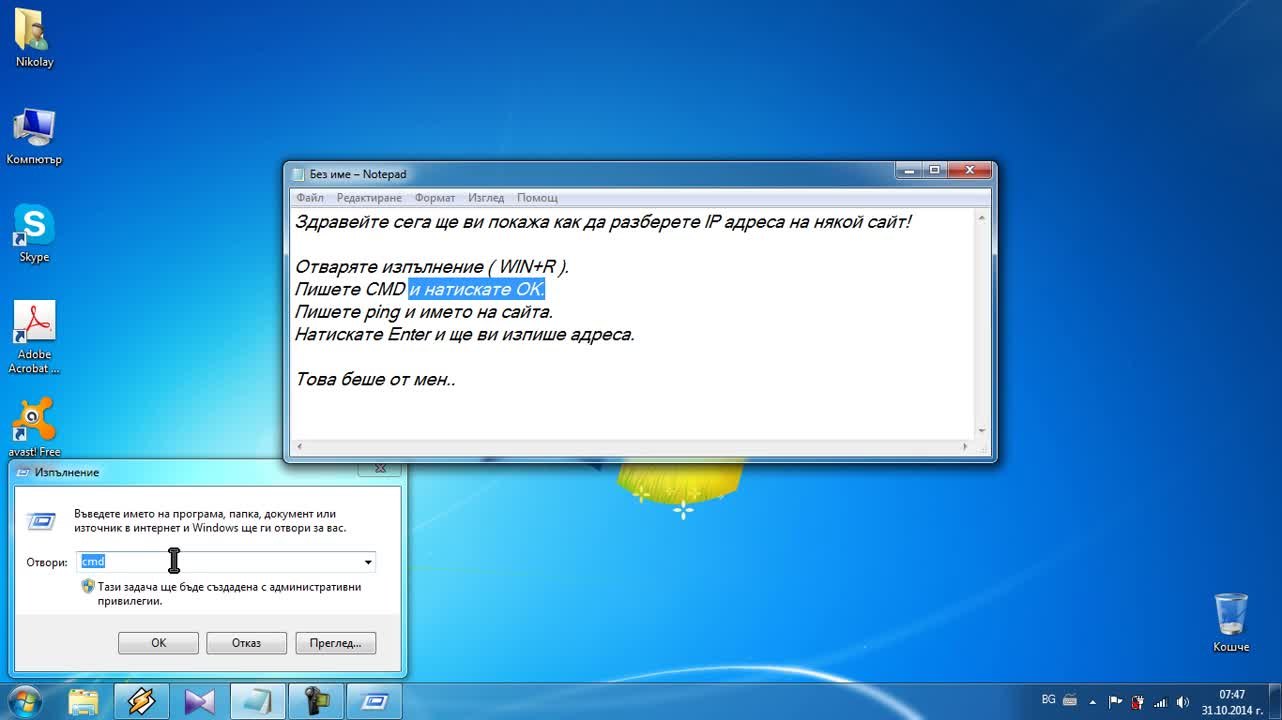Click the BG input language indicator
The width and height of the screenshot is (1282, 720).
1048,698
